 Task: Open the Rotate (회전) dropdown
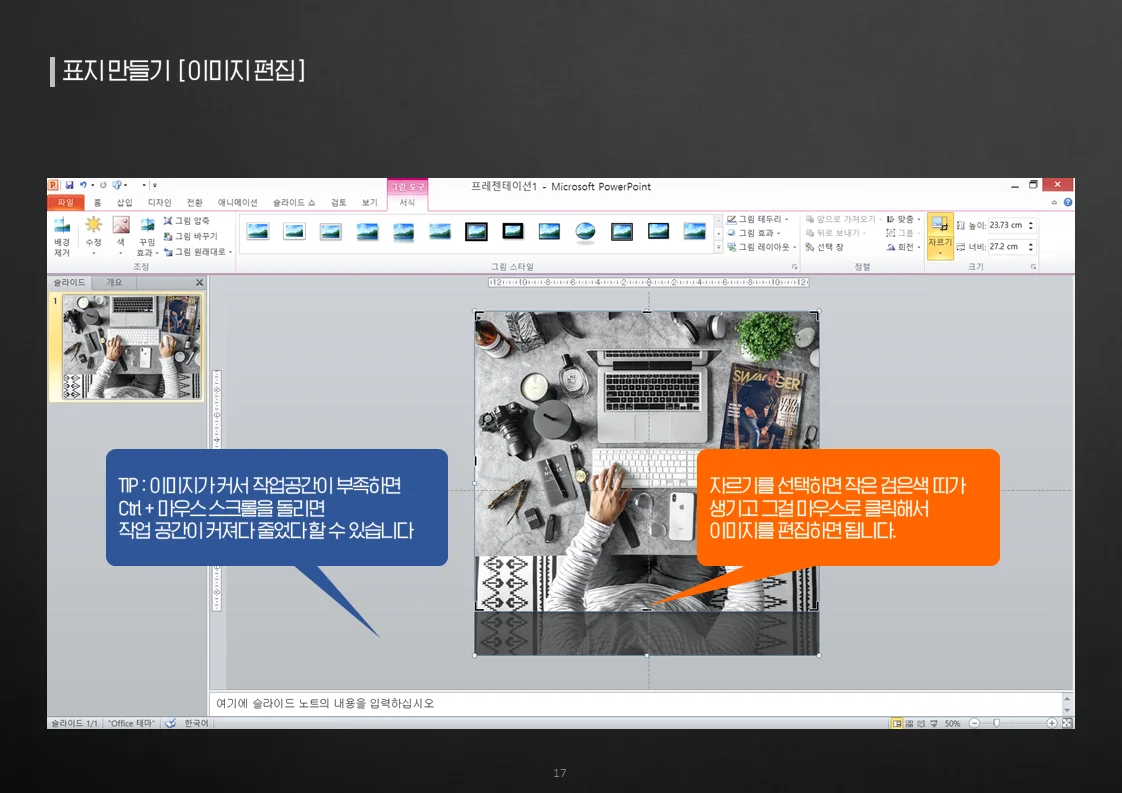coord(904,247)
